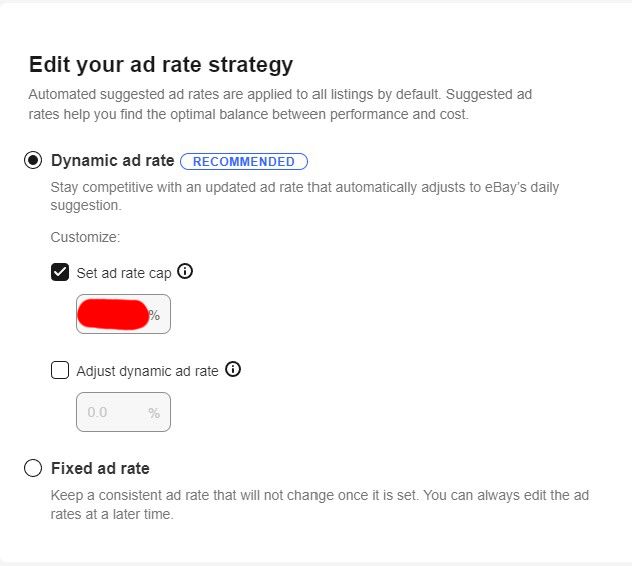Click the "Customize:" label
The width and height of the screenshot is (632, 566).
click(85, 238)
